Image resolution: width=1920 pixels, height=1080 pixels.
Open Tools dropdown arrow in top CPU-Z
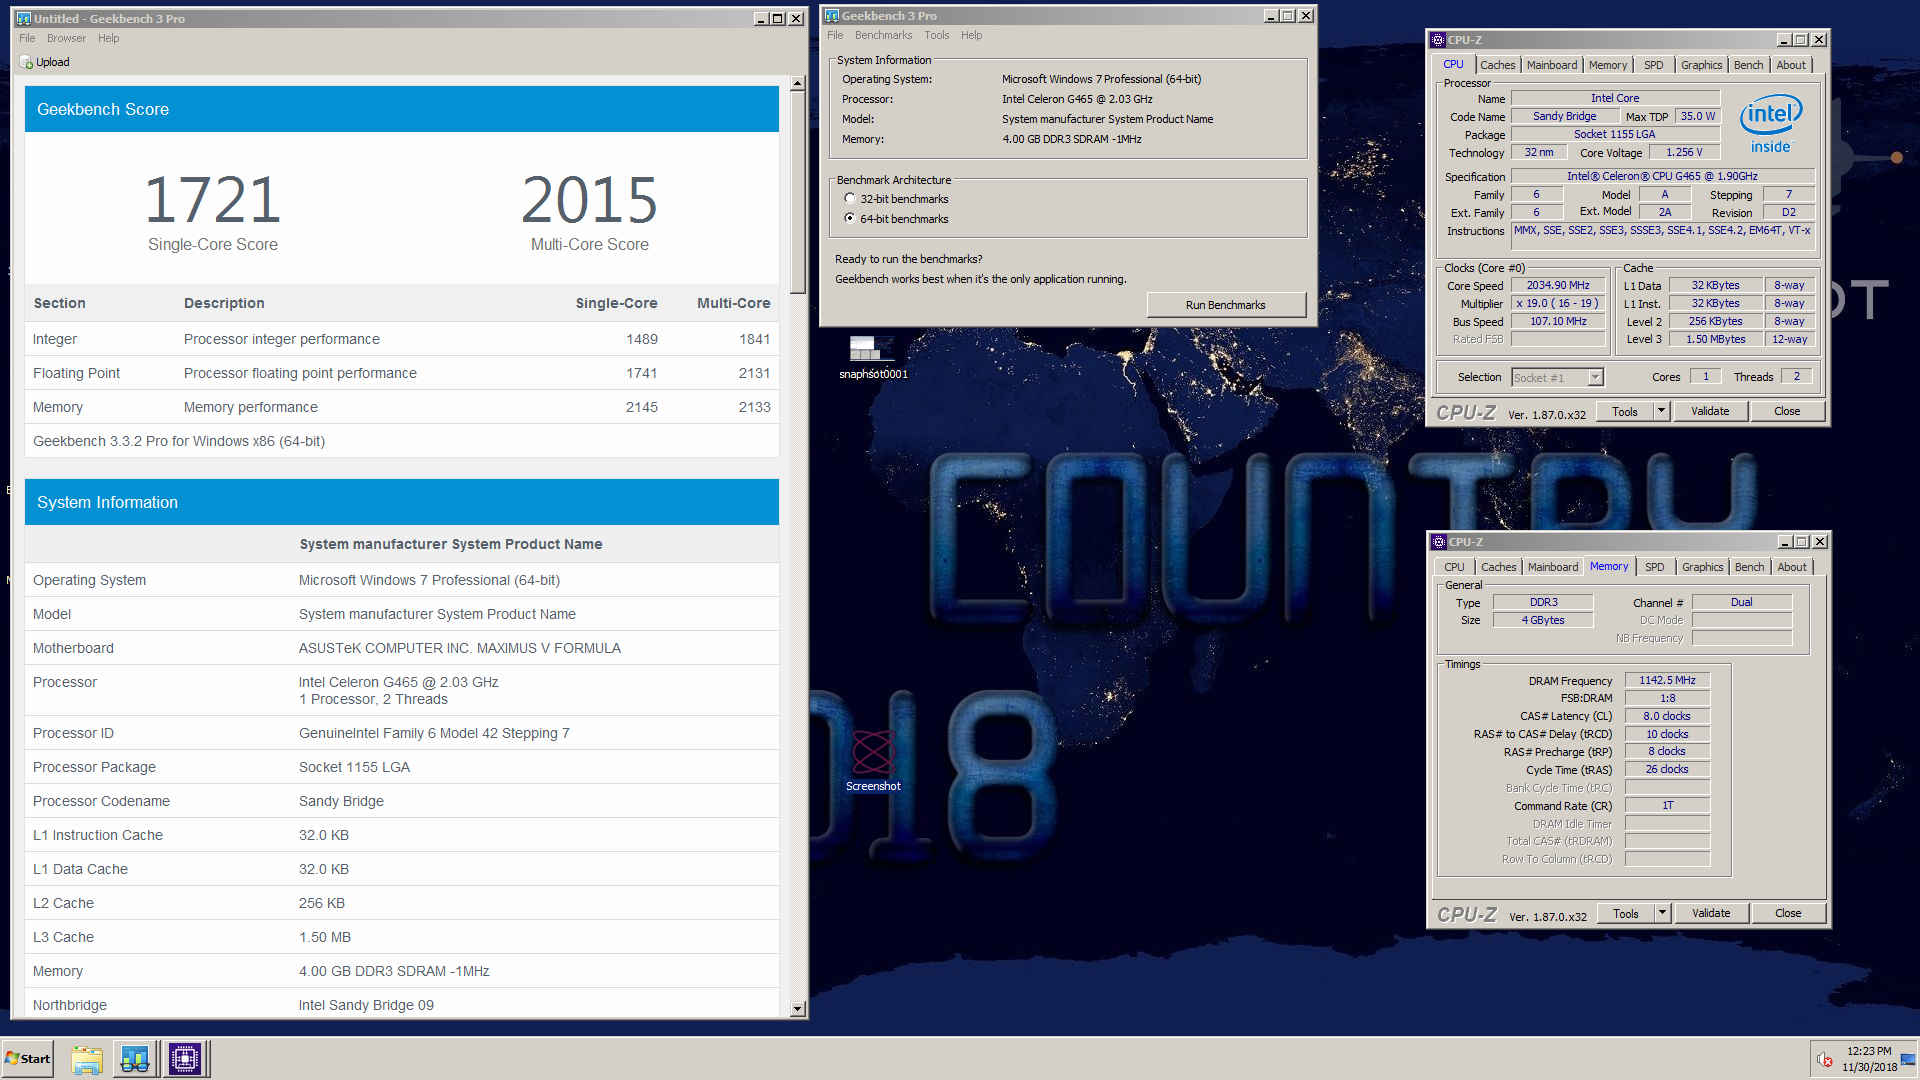coord(1661,411)
